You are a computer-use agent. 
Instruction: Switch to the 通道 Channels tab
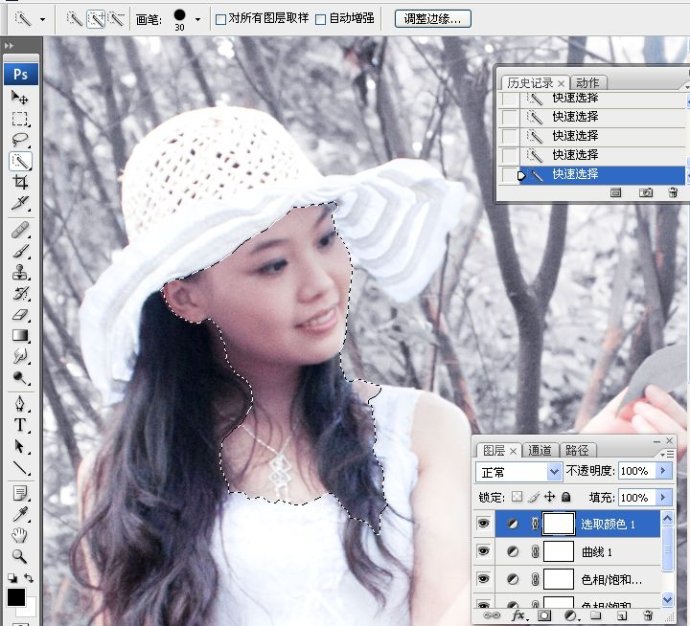click(540, 450)
